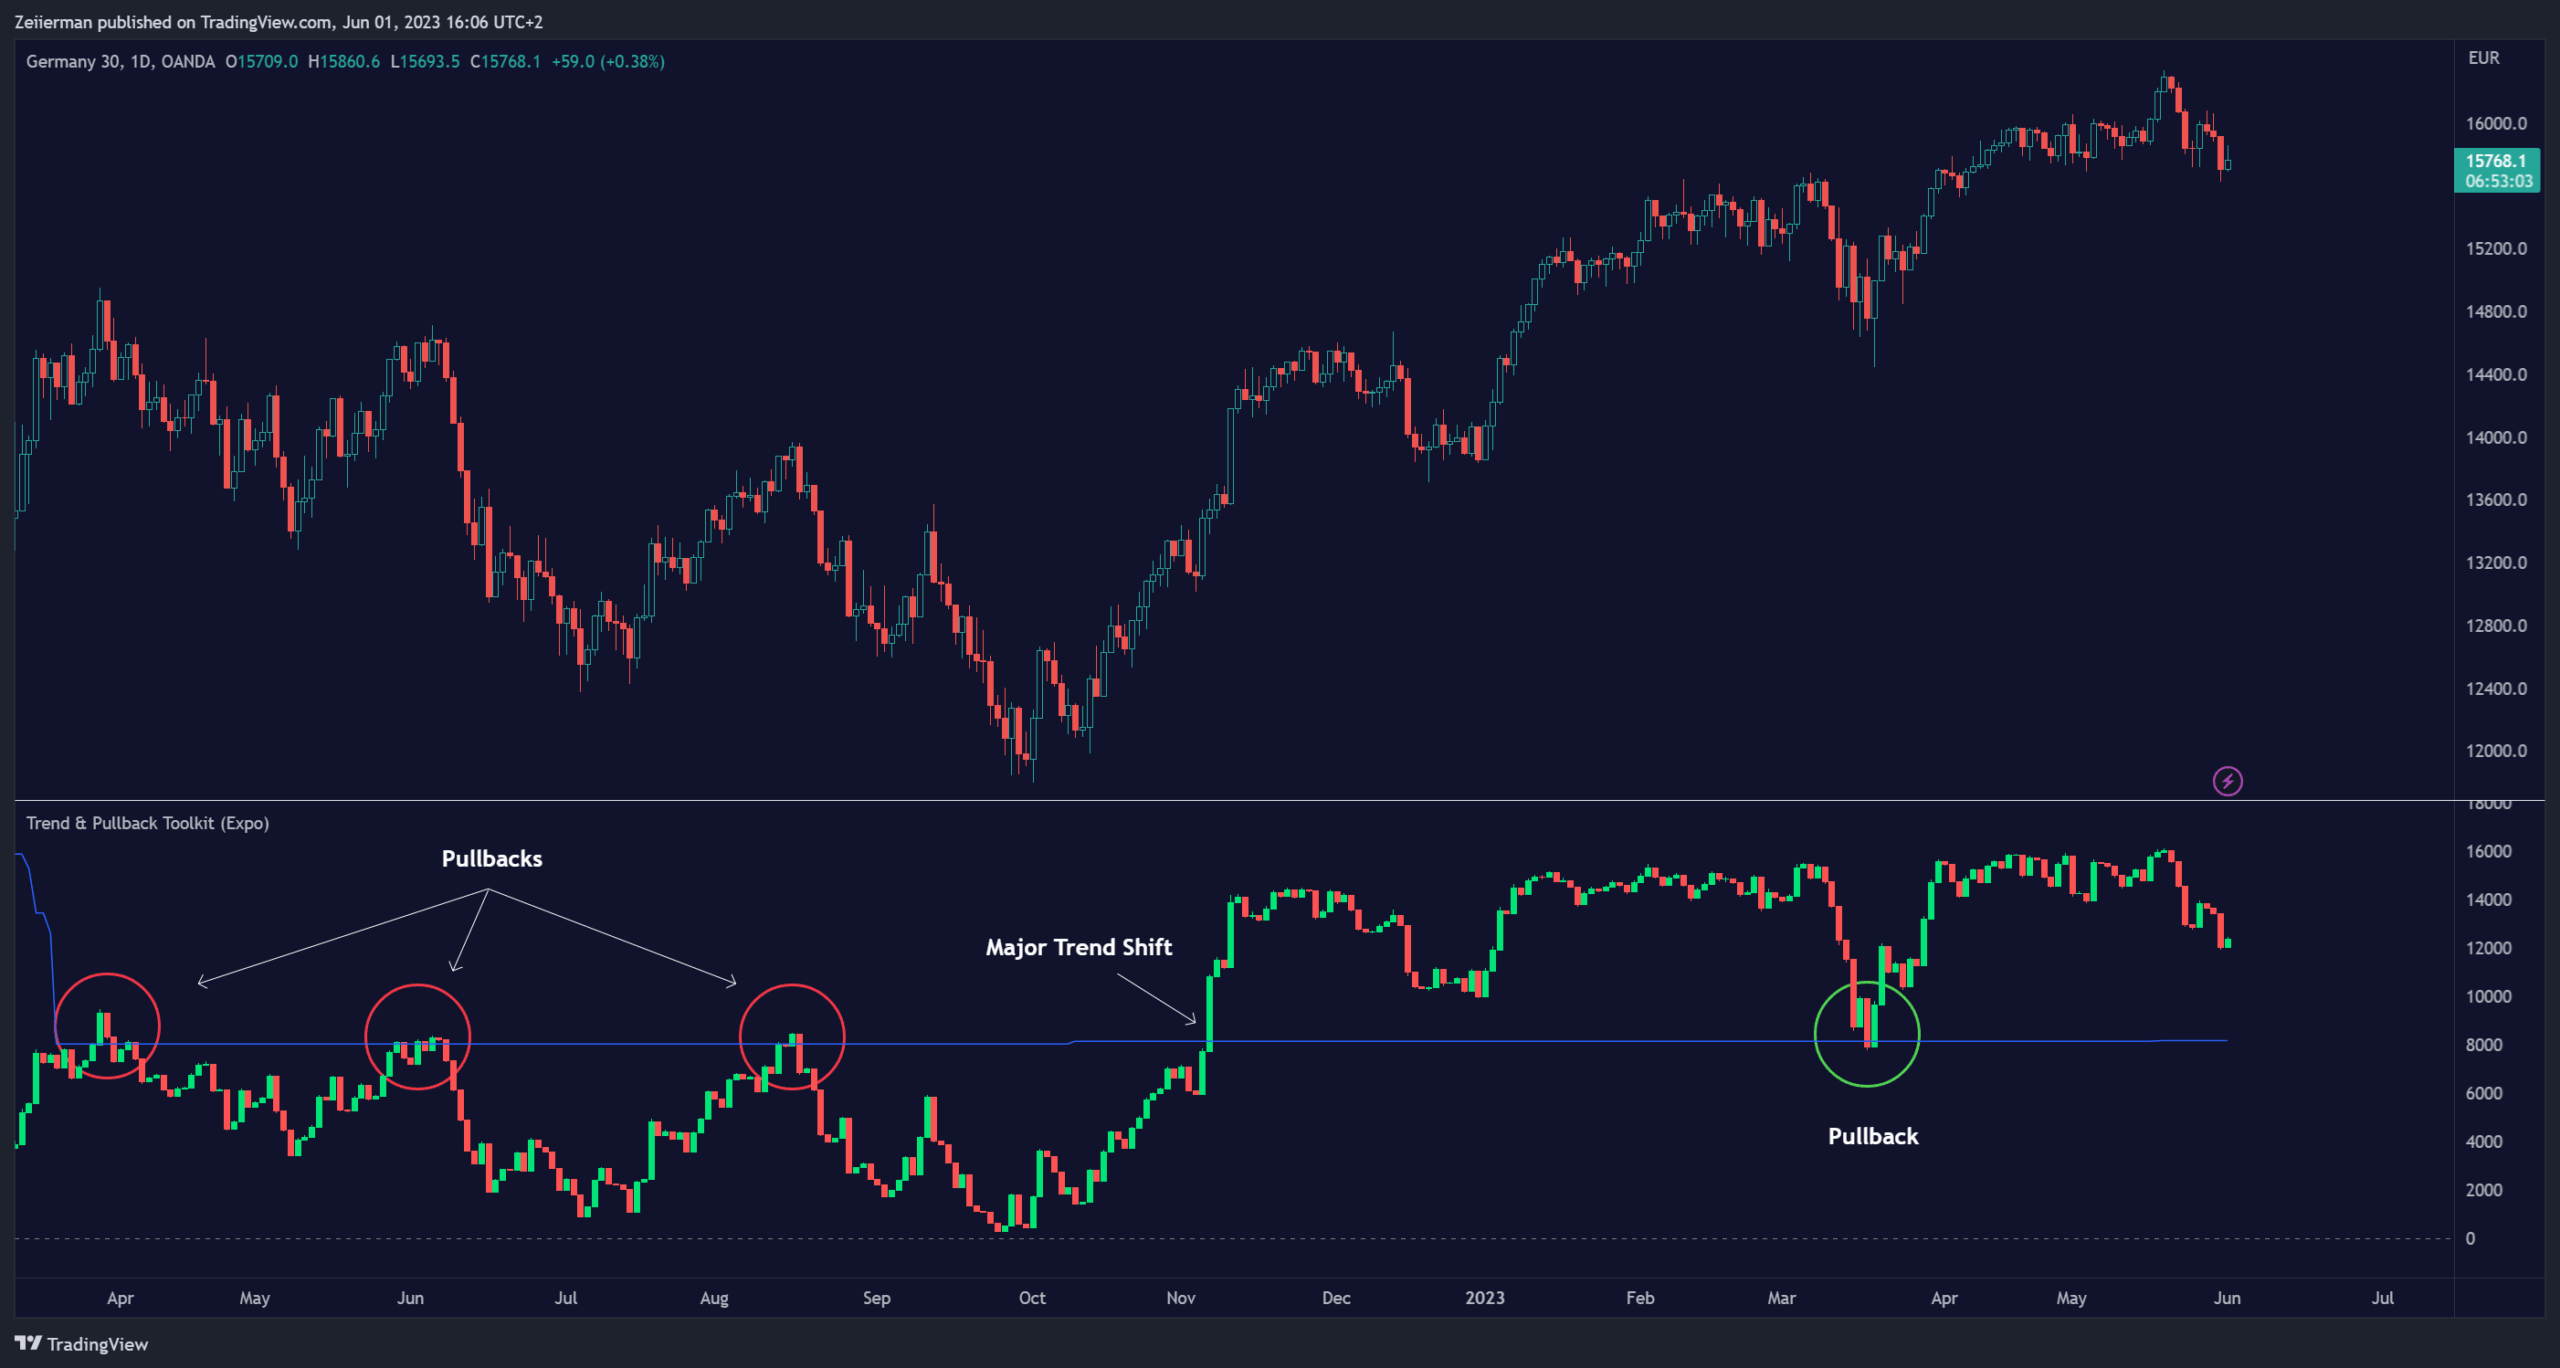The height and width of the screenshot is (1368, 2560).
Task: Click the countdown timer 06:53:03
Action: point(2499,181)
